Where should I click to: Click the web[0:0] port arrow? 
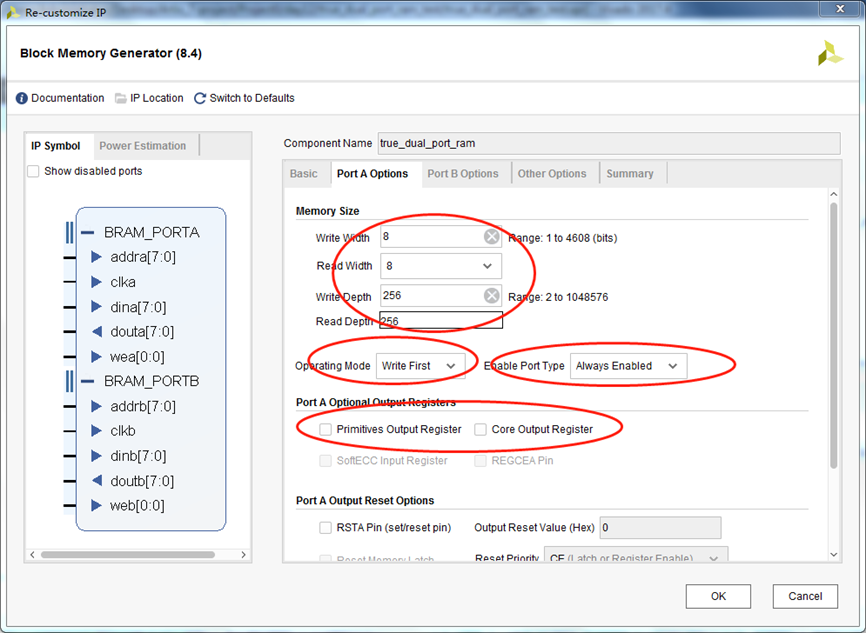[96, 505]
